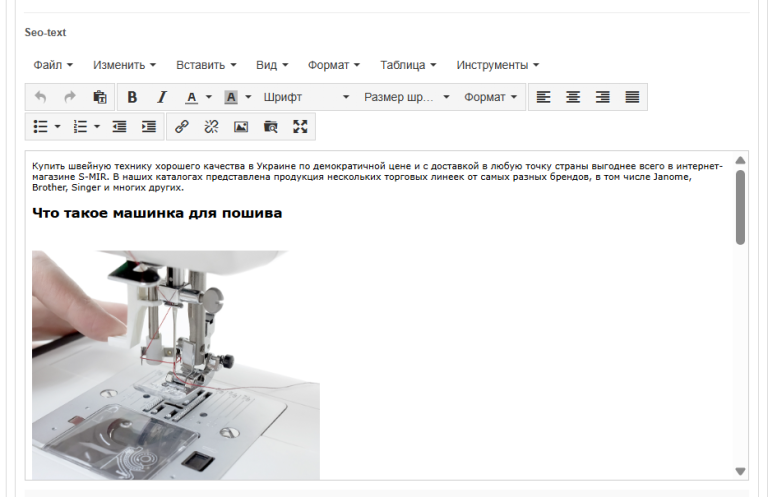Toggle bold formatting
This screenshot has height=497, width=768.
(132, 97)
